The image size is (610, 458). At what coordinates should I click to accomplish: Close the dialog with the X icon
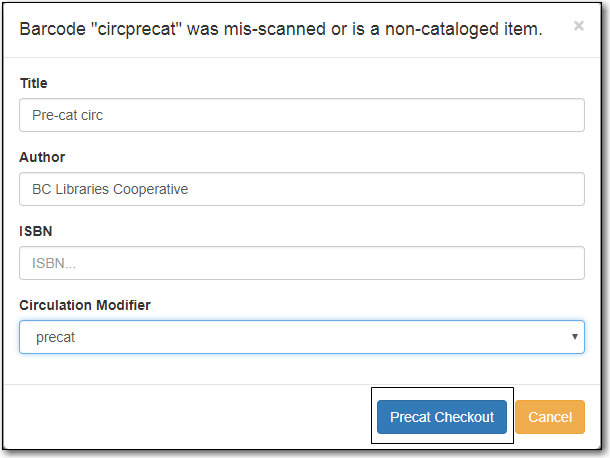(x=578, y=26)
